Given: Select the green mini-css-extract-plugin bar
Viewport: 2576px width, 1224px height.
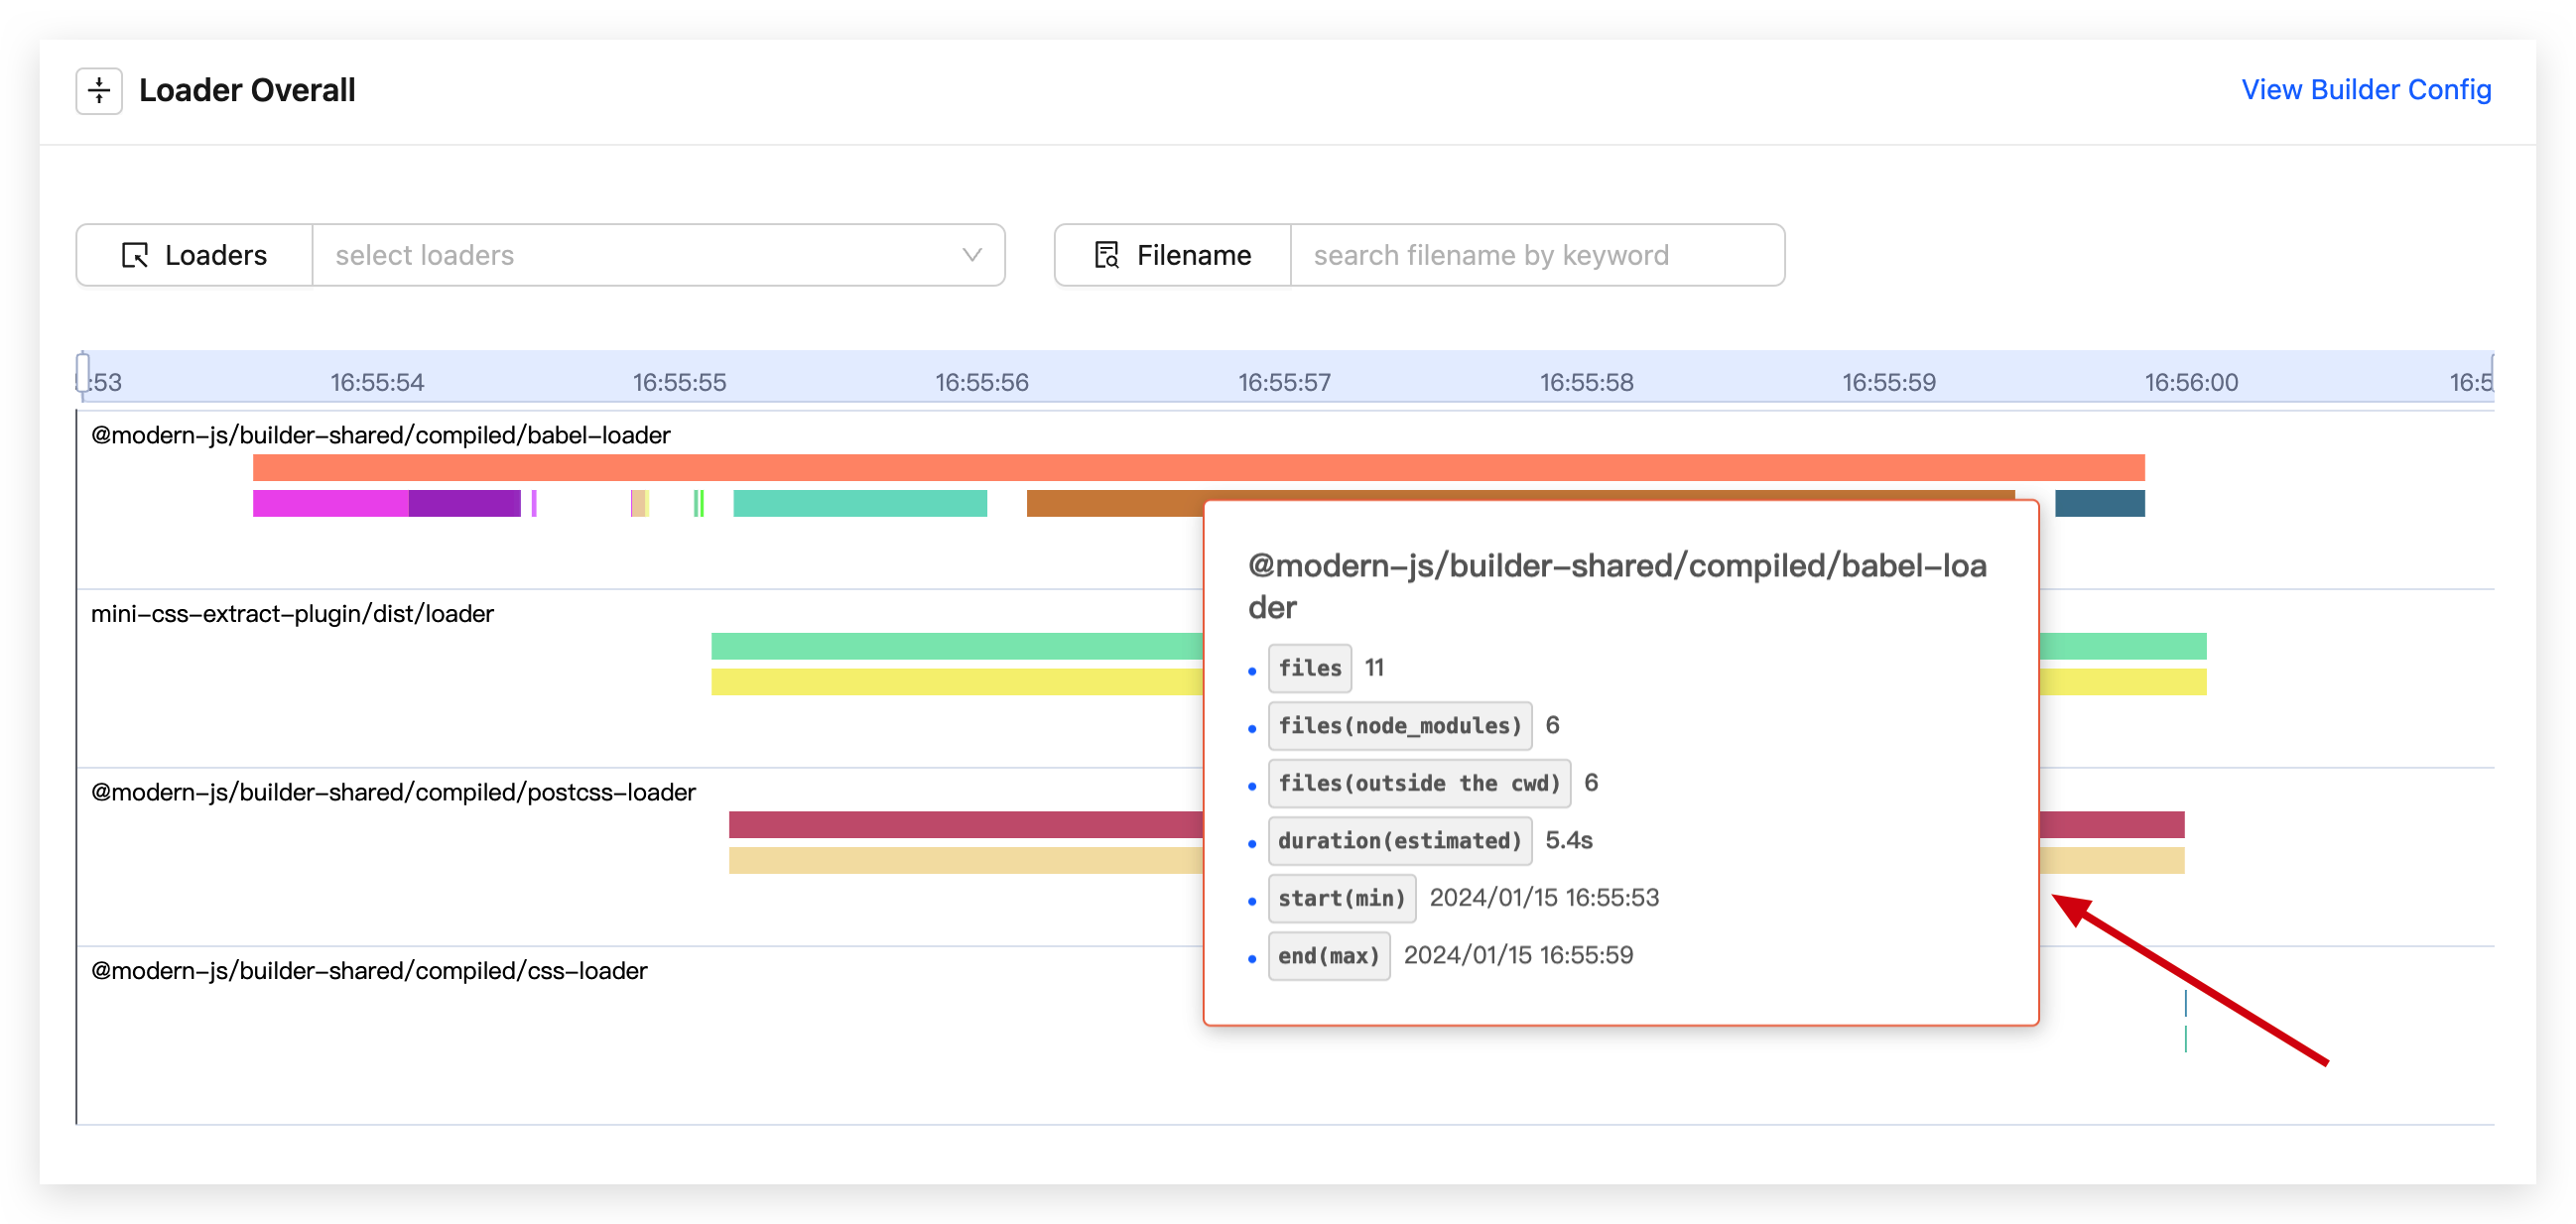Looking at the screenshot, I should pyautogui.click(x=956, y=646).
